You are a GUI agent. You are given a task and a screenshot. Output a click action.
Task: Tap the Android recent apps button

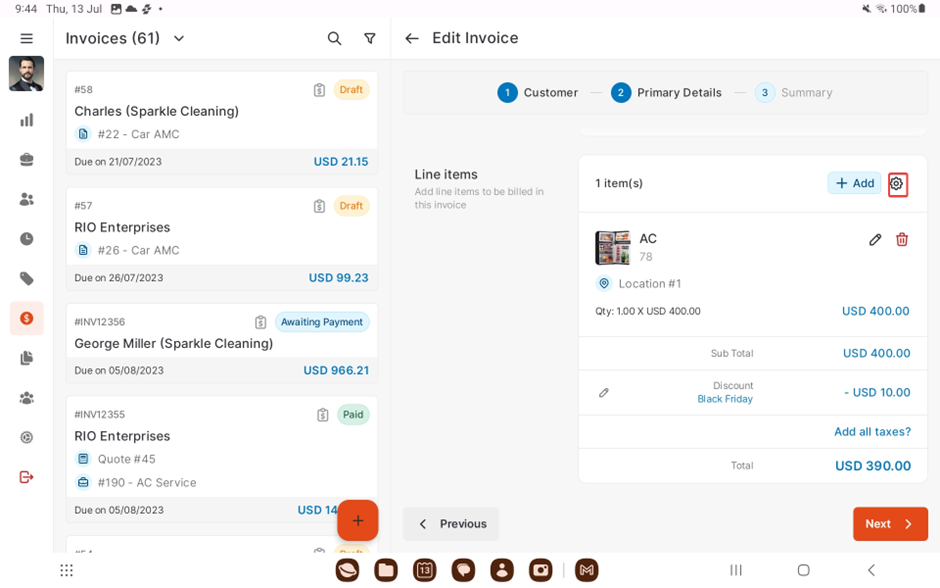[x=736, y=571]
